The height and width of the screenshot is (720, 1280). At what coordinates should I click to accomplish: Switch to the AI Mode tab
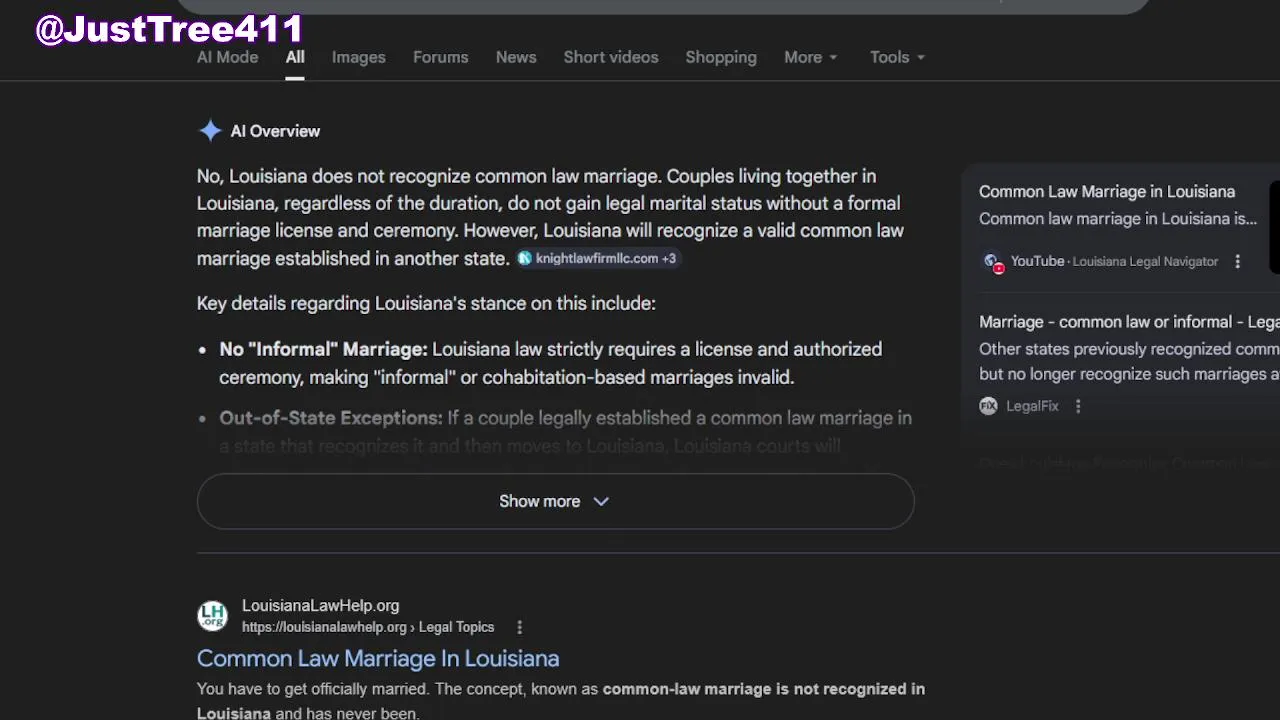tap(227, 57)
